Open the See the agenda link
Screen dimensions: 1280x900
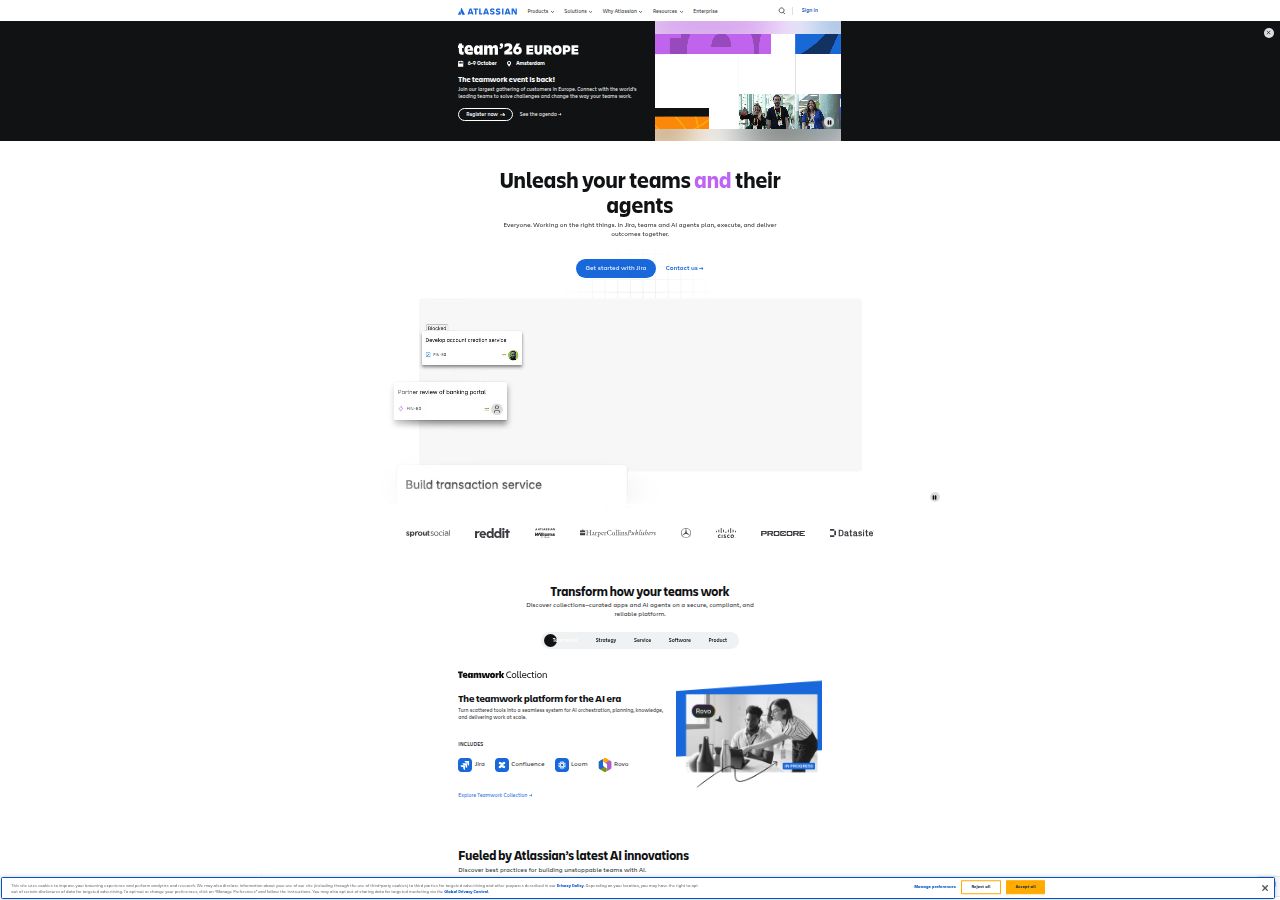coord(540,114)
